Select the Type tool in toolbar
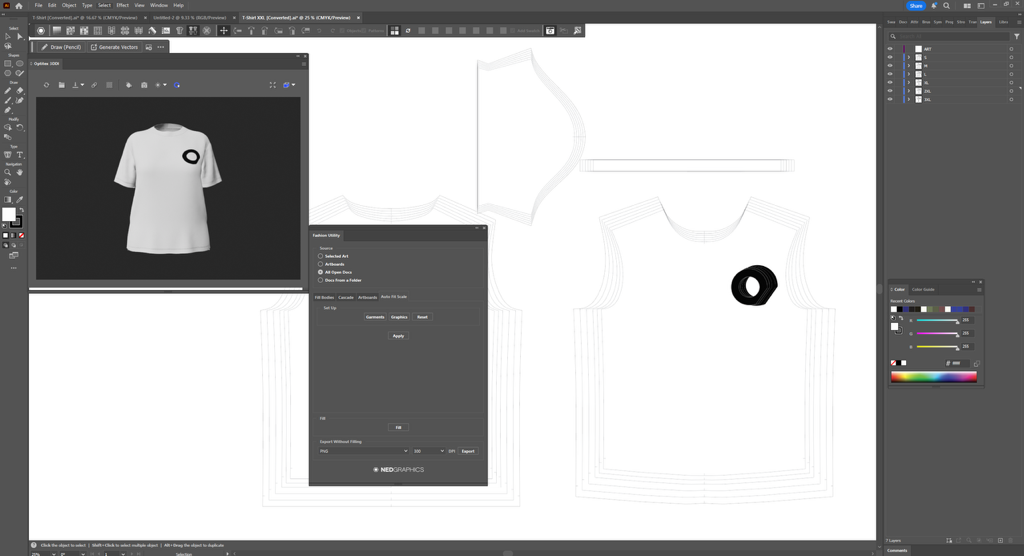The image size is (1024, 556). 20,155
